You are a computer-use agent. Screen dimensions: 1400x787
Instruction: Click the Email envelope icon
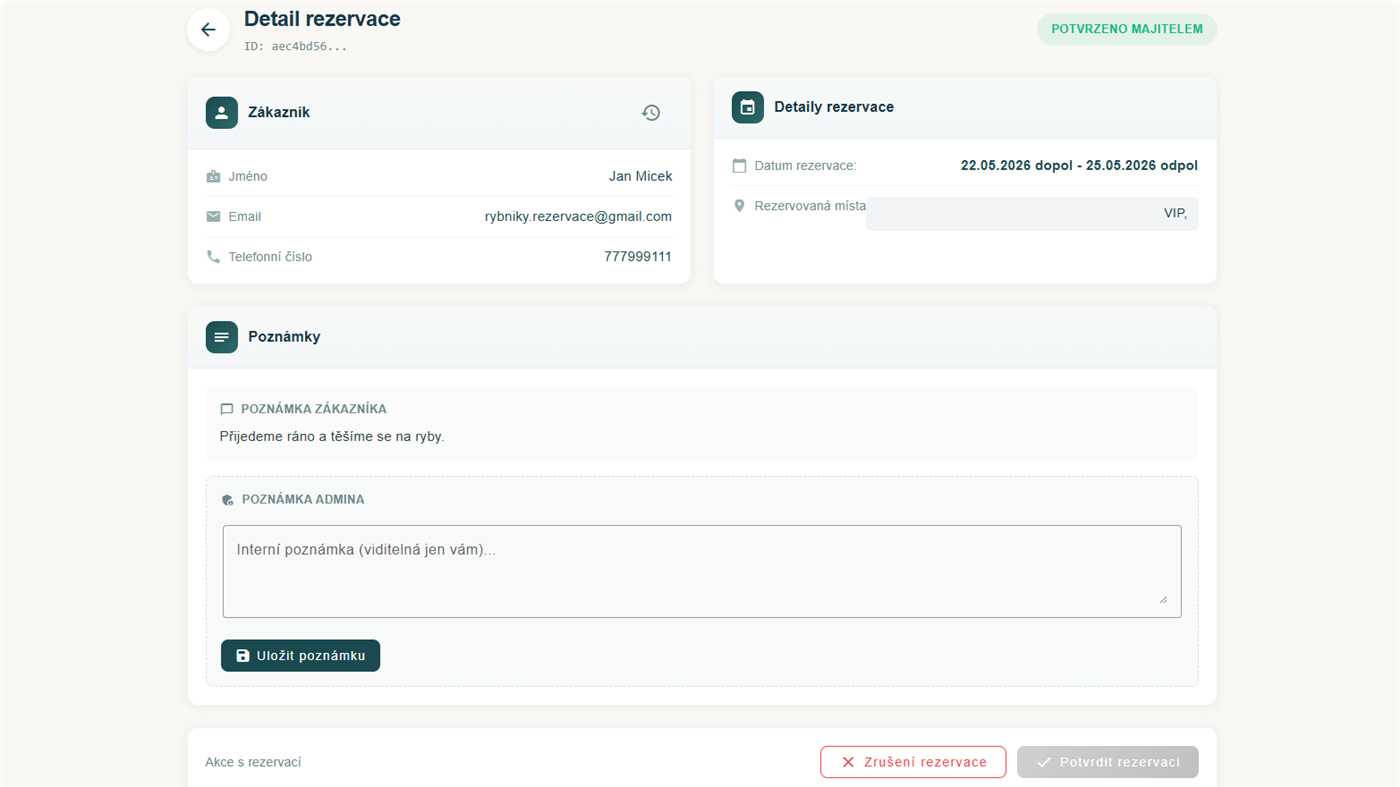tap(213, 217)
